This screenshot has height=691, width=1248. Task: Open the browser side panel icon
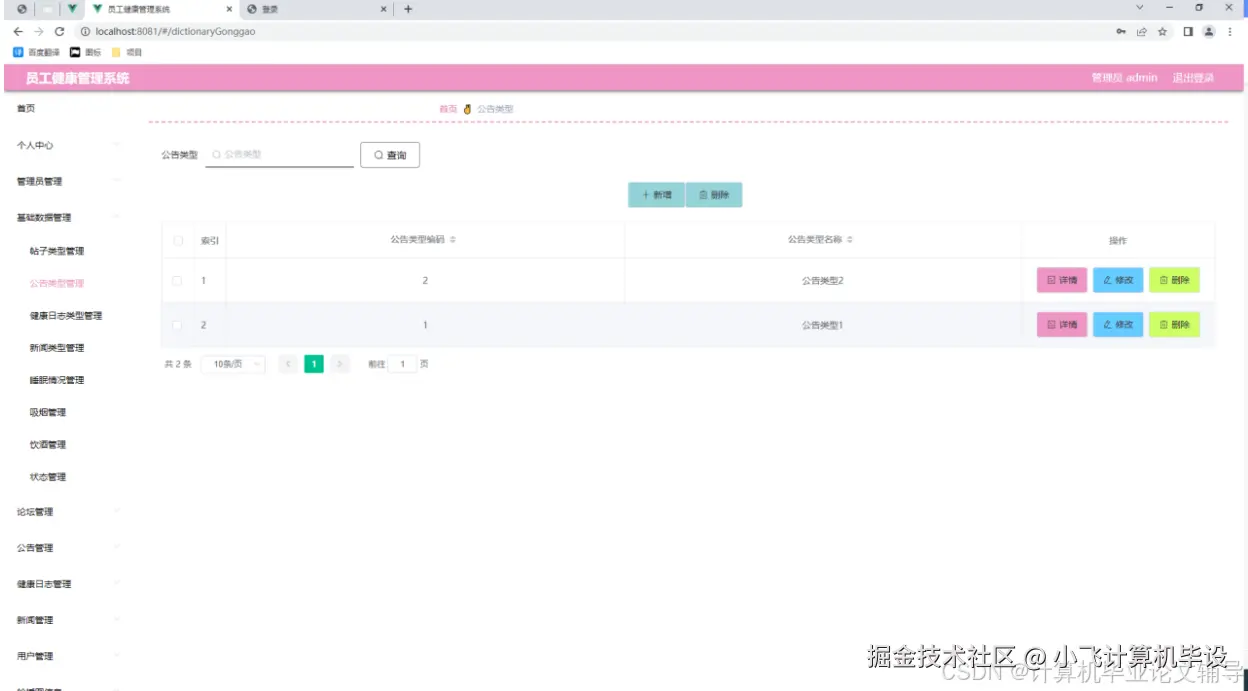(x=1188, y=31)
